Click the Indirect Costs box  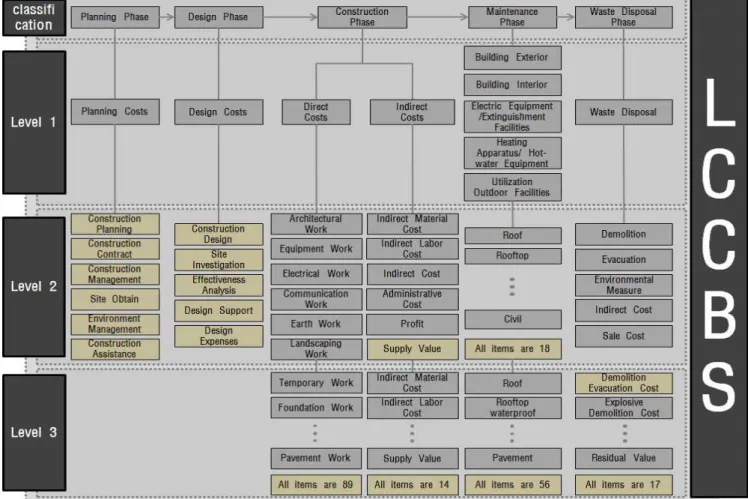[412, 112]
